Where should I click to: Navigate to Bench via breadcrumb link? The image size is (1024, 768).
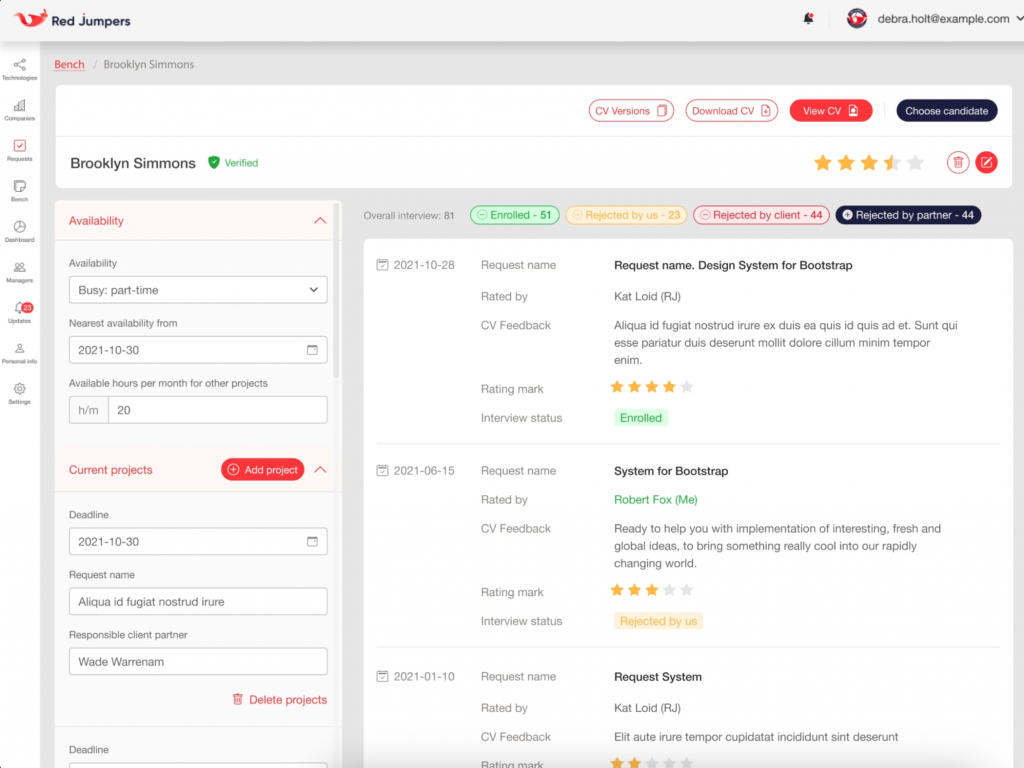point(69,64)
